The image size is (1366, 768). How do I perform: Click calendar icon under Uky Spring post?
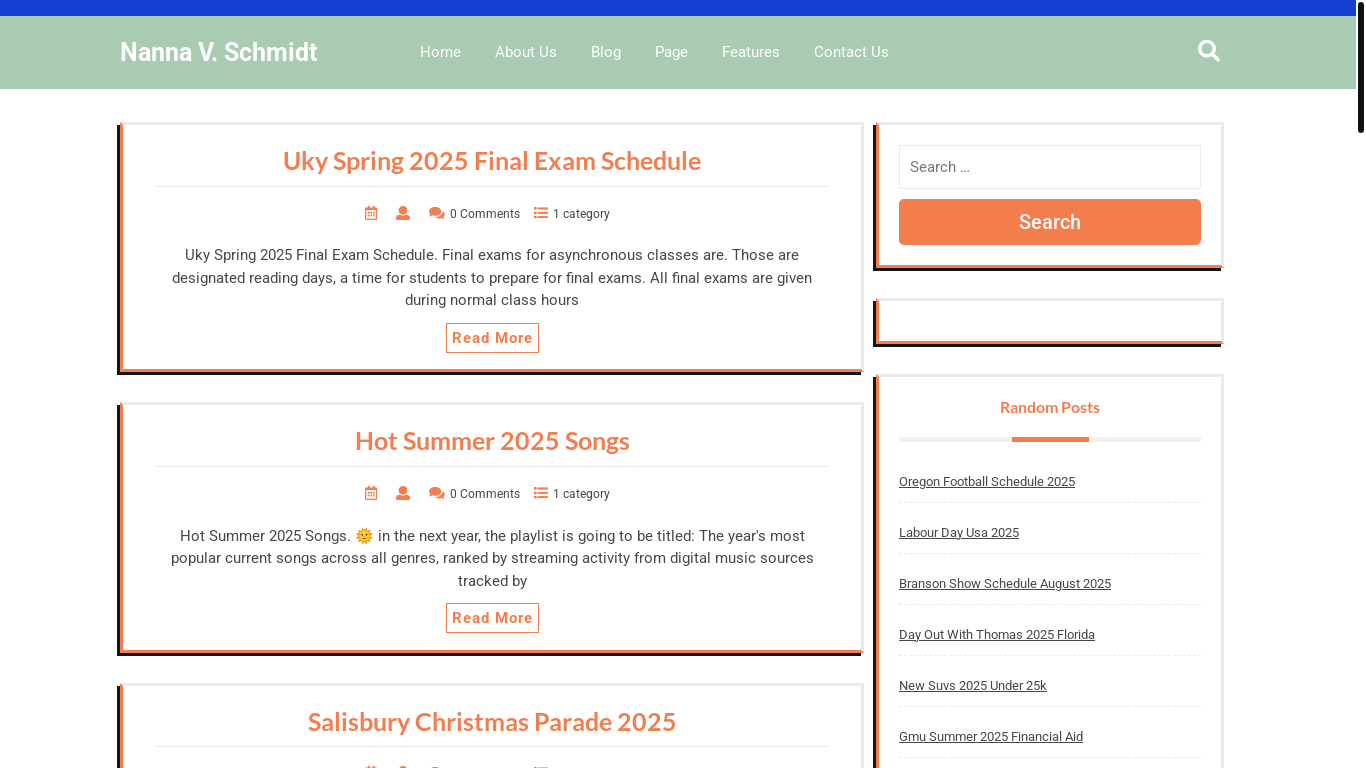371,213
